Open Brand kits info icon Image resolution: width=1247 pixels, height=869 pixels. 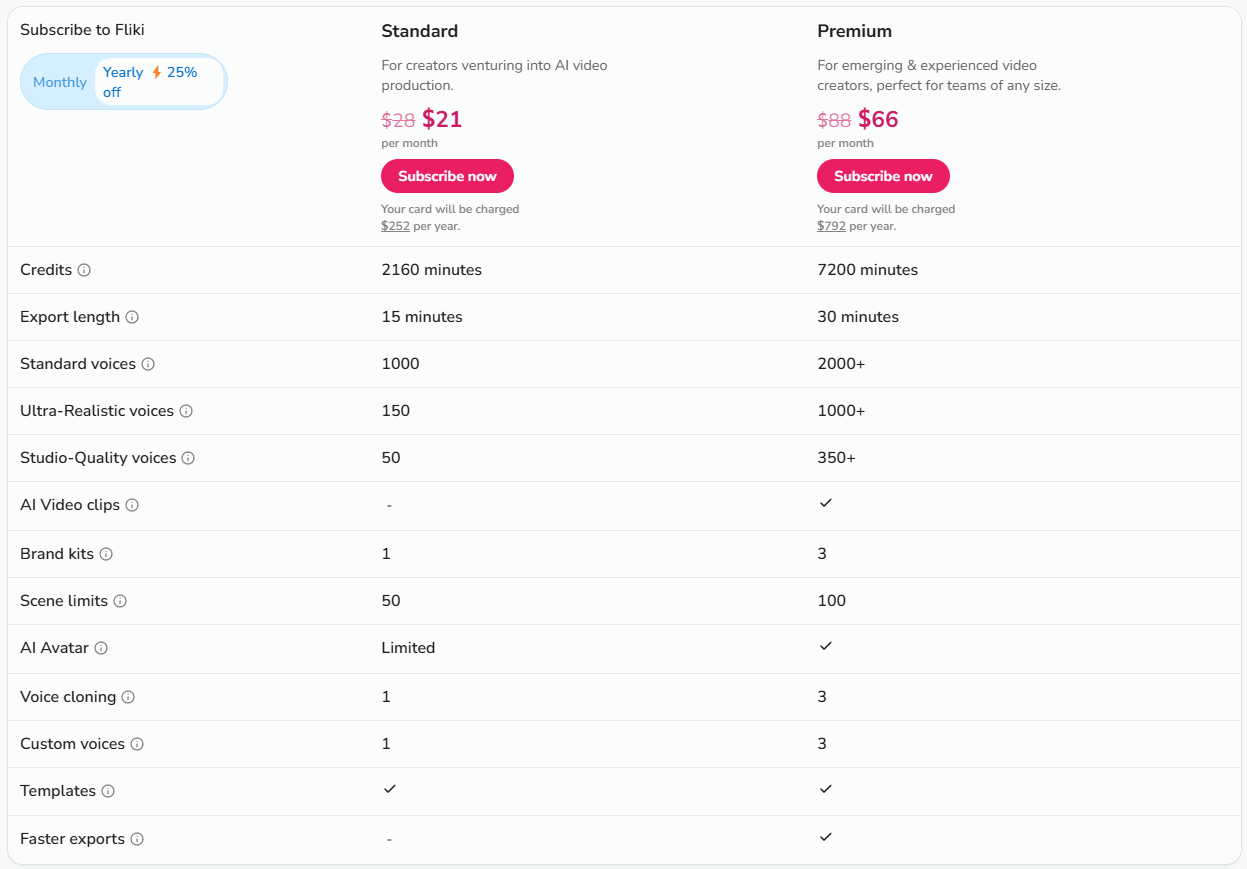pos(106,554)
